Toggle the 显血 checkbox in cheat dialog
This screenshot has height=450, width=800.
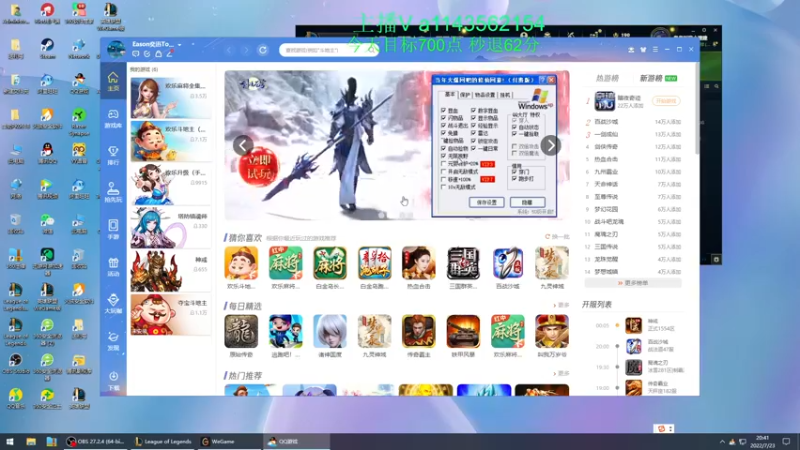(x=443, y=110)
